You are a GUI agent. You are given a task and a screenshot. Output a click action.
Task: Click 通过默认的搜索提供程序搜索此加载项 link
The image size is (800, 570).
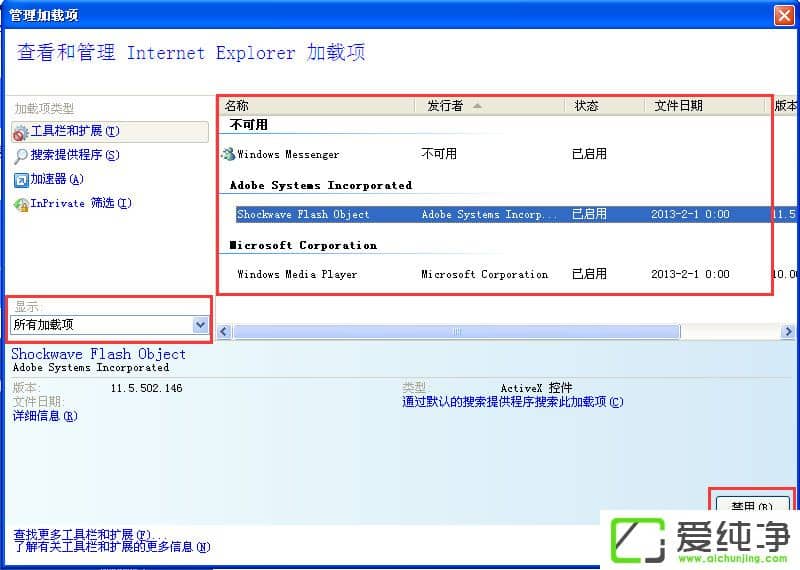click(512, 402)
